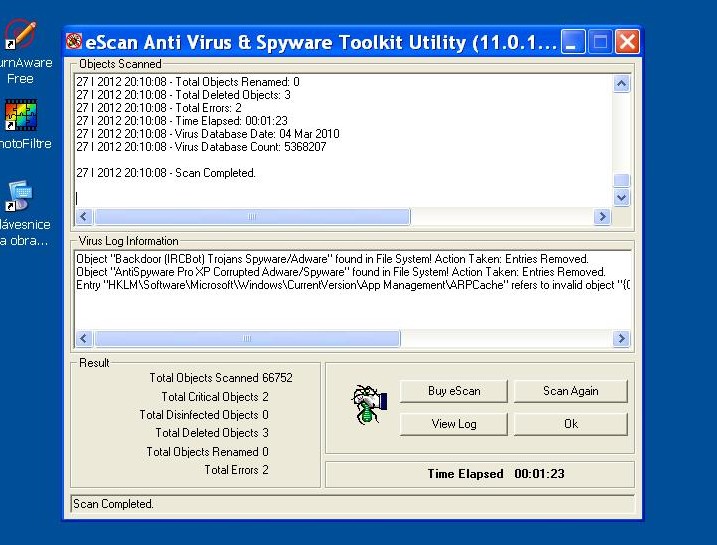
Task: Click the 'Total Errors 2' result
Action: pyautogui.click(x=236, y=470)
